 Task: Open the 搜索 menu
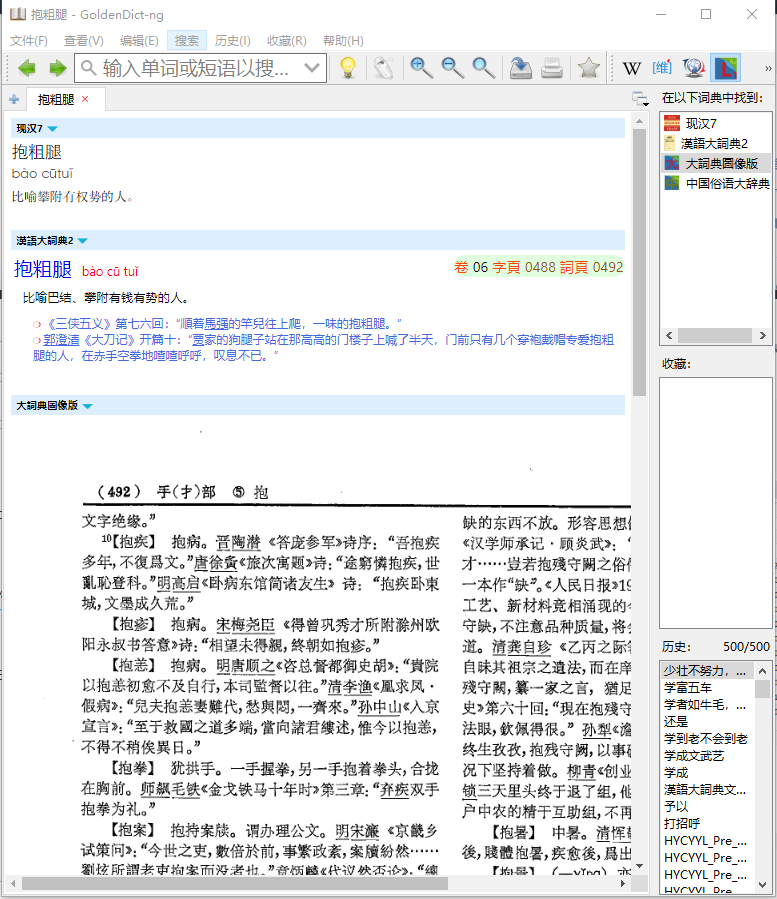(x=187, y=41)
